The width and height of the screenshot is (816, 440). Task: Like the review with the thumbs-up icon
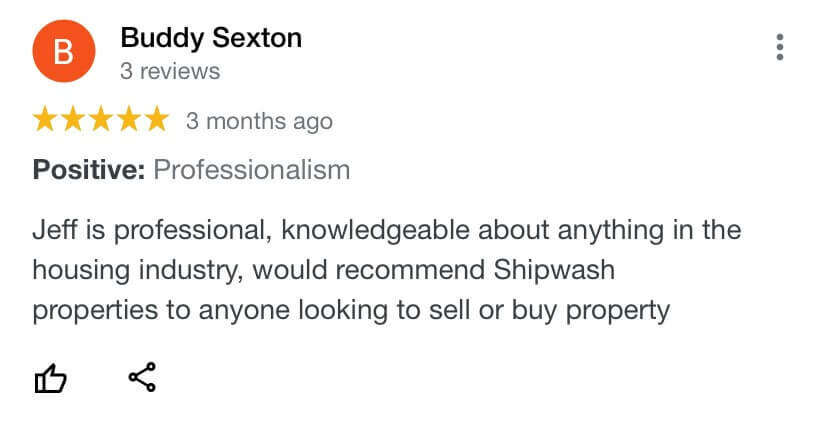[x=50, y=378]
